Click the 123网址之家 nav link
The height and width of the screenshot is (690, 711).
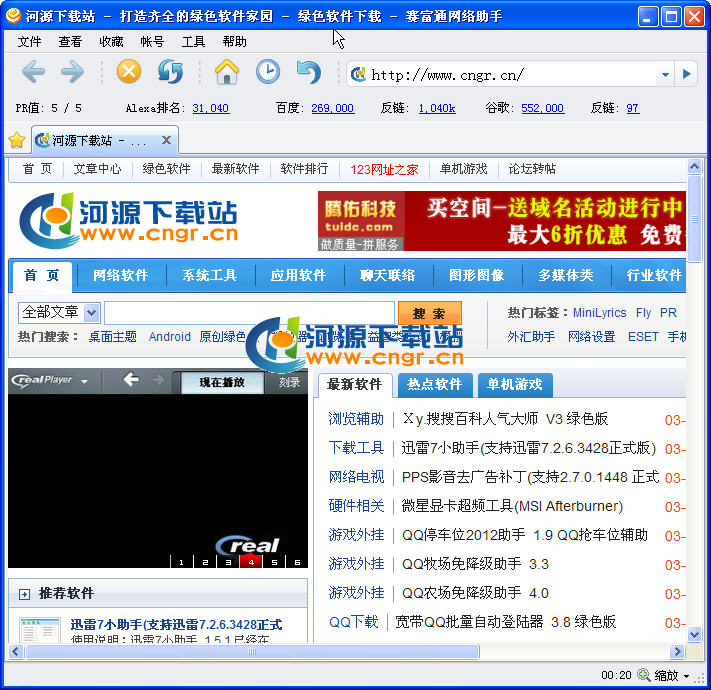[x=384, y=170]
